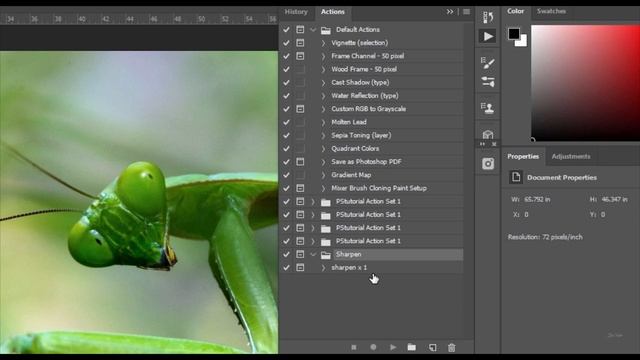Screen dimensions: 640x360
Task: Expand the Gradient Map action steps
Action: [x=323, y=175]
